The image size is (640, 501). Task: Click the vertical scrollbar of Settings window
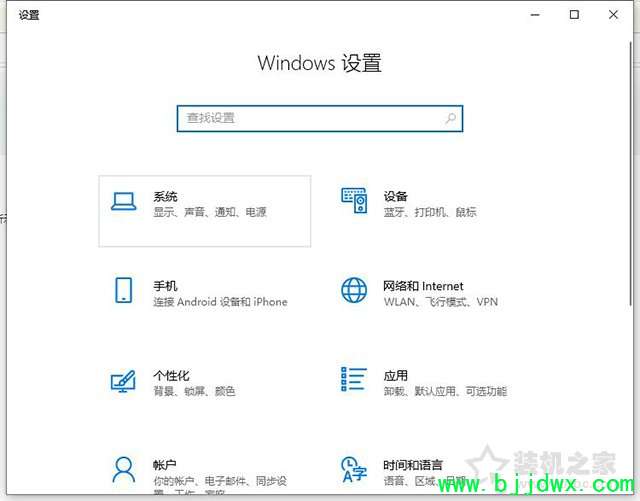(x=631, y=176)
